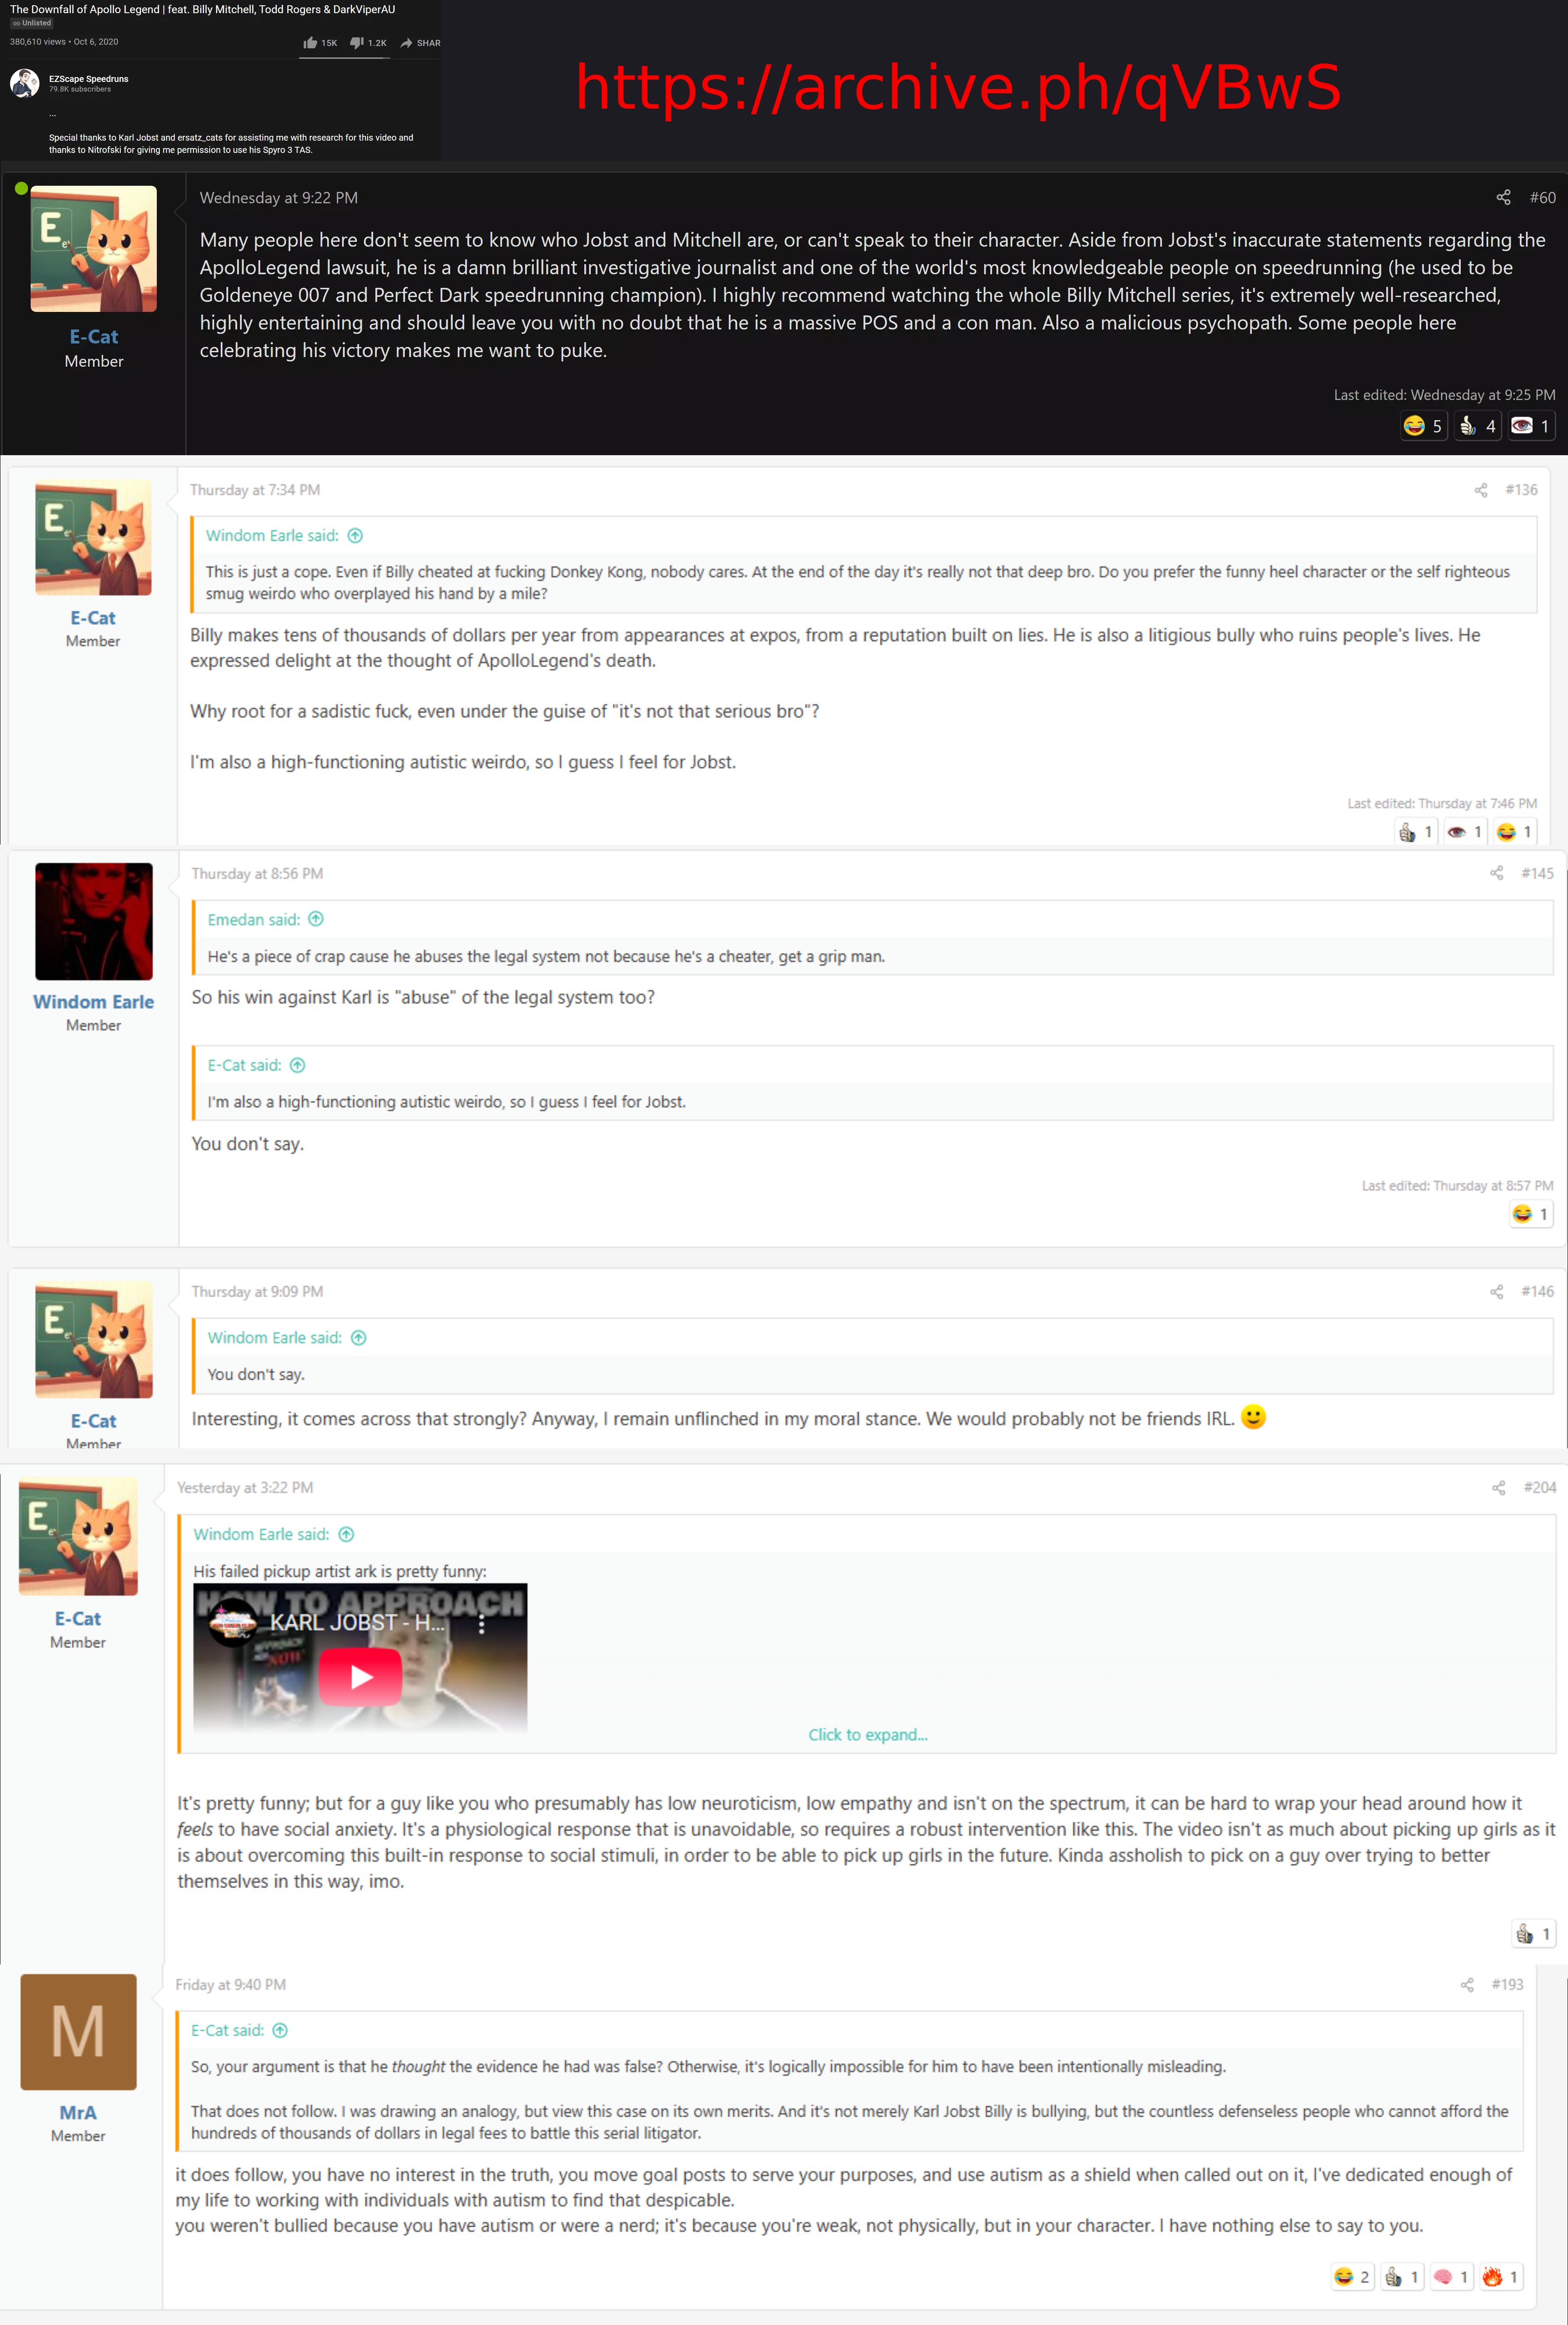Jump to quoted Windom Earle post in #136
Viewport: 1568px width, 2325px height.
pyautogui.click(x=355, y=536)
